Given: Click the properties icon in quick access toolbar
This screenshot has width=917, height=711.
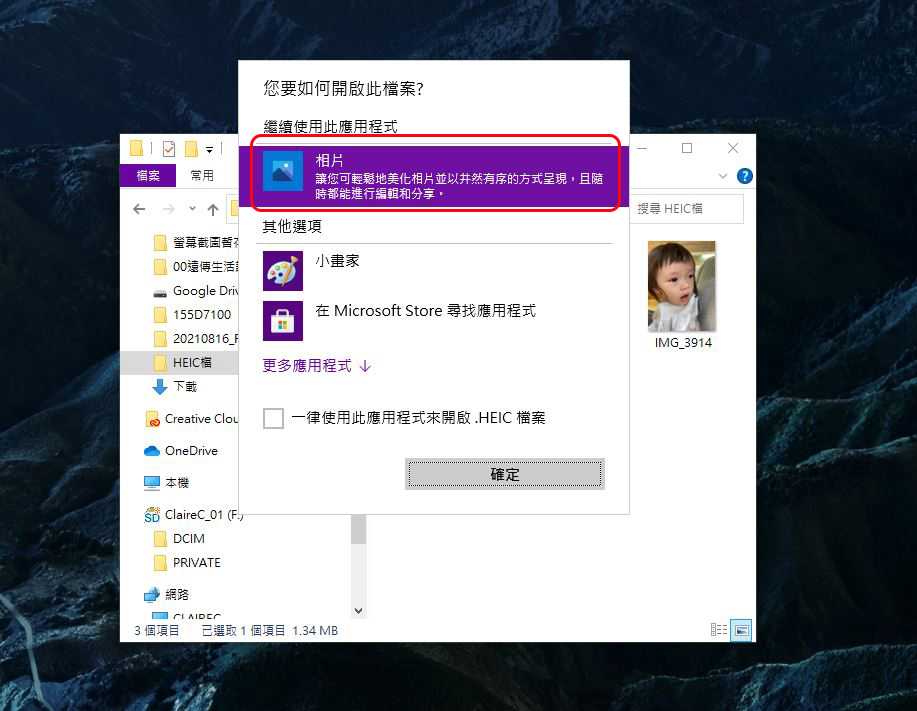Looking at the screenshot, I should pos(168,149).
